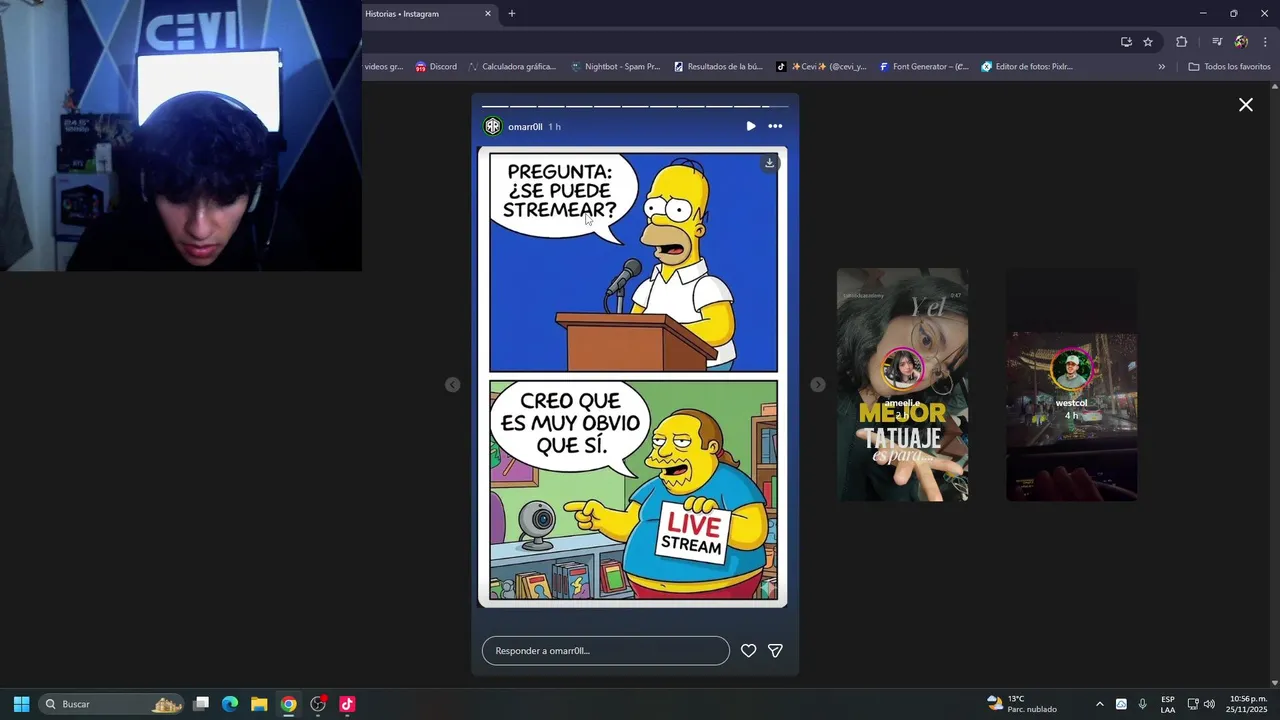Screen dimensions: 1280x720
Task: Open the Font Generator bookmark
Action: click(924, 67)
